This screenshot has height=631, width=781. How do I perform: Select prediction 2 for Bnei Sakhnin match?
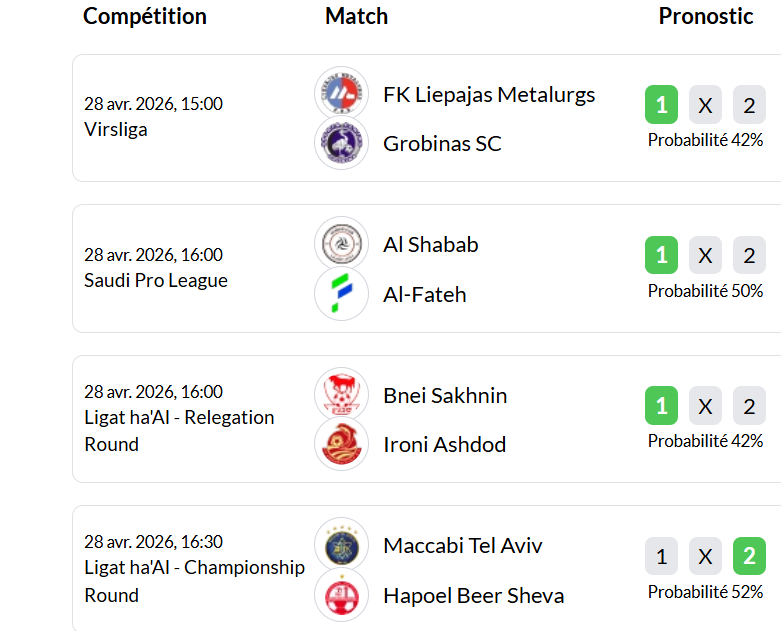(x=749, y=406)
